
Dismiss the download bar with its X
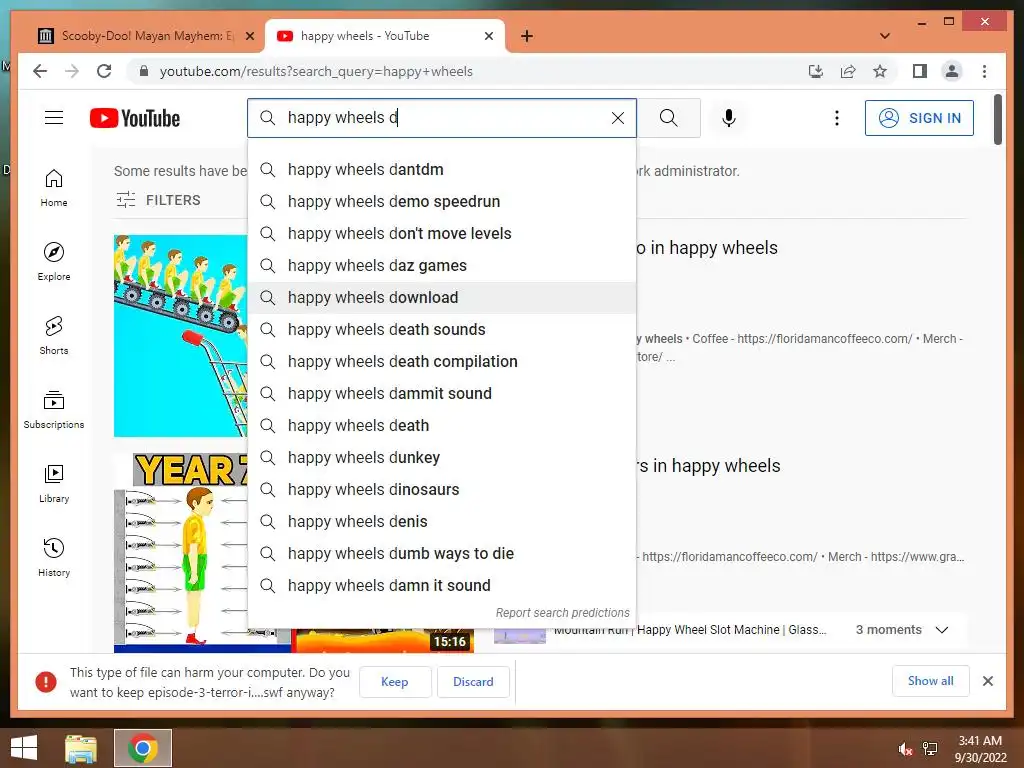point(988,681)
